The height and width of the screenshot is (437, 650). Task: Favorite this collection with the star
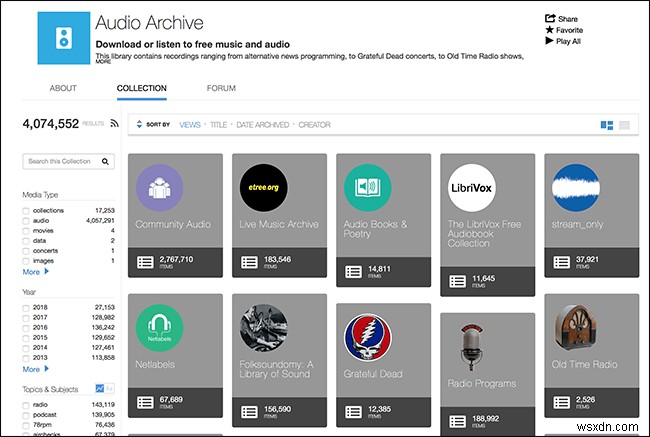(550, 30)
